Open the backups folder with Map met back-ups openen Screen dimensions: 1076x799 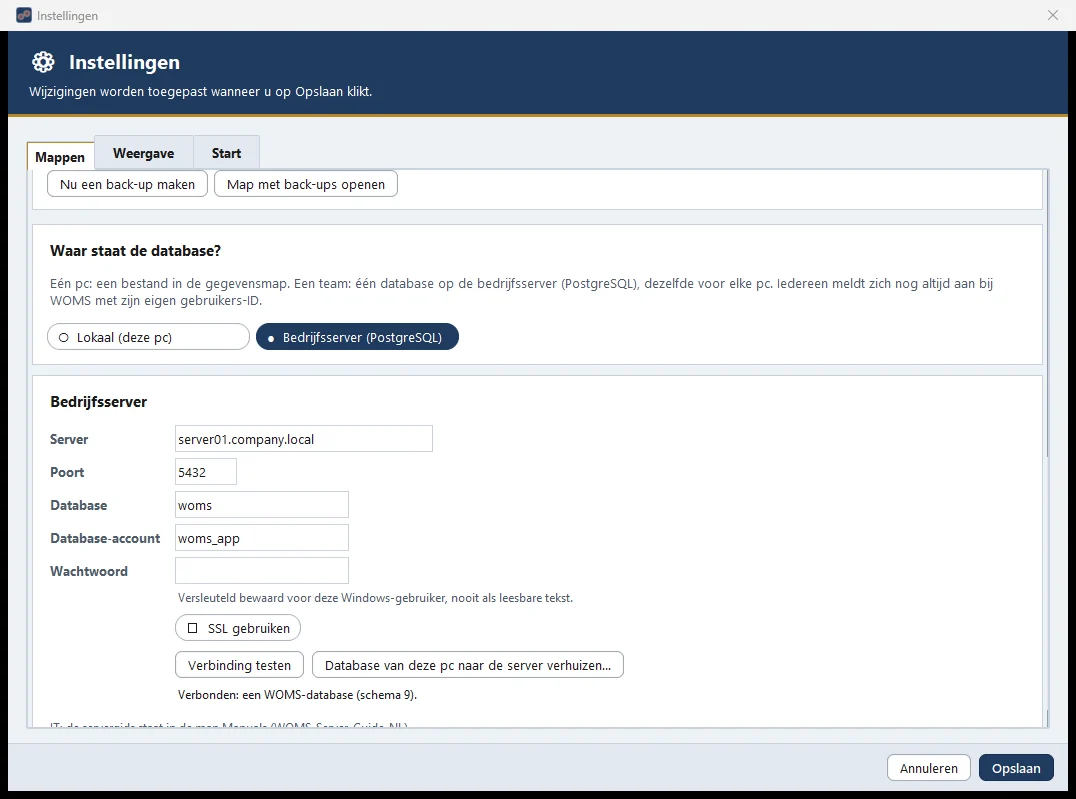pyautogui.click(x=306, y=184)
